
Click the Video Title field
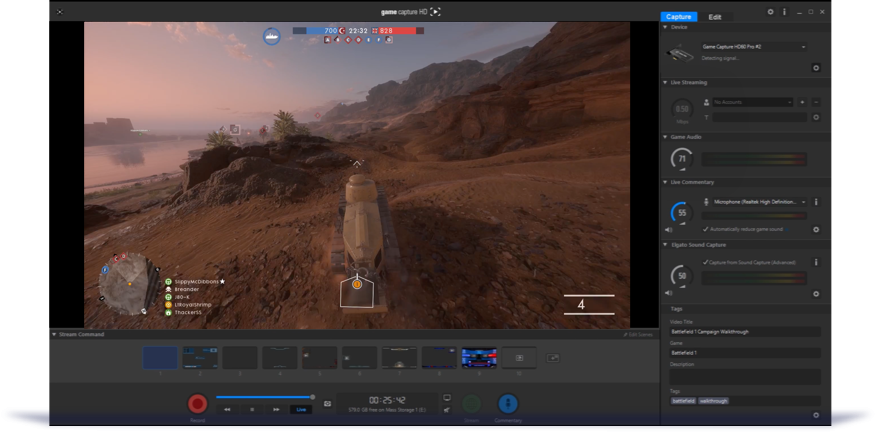745,331
